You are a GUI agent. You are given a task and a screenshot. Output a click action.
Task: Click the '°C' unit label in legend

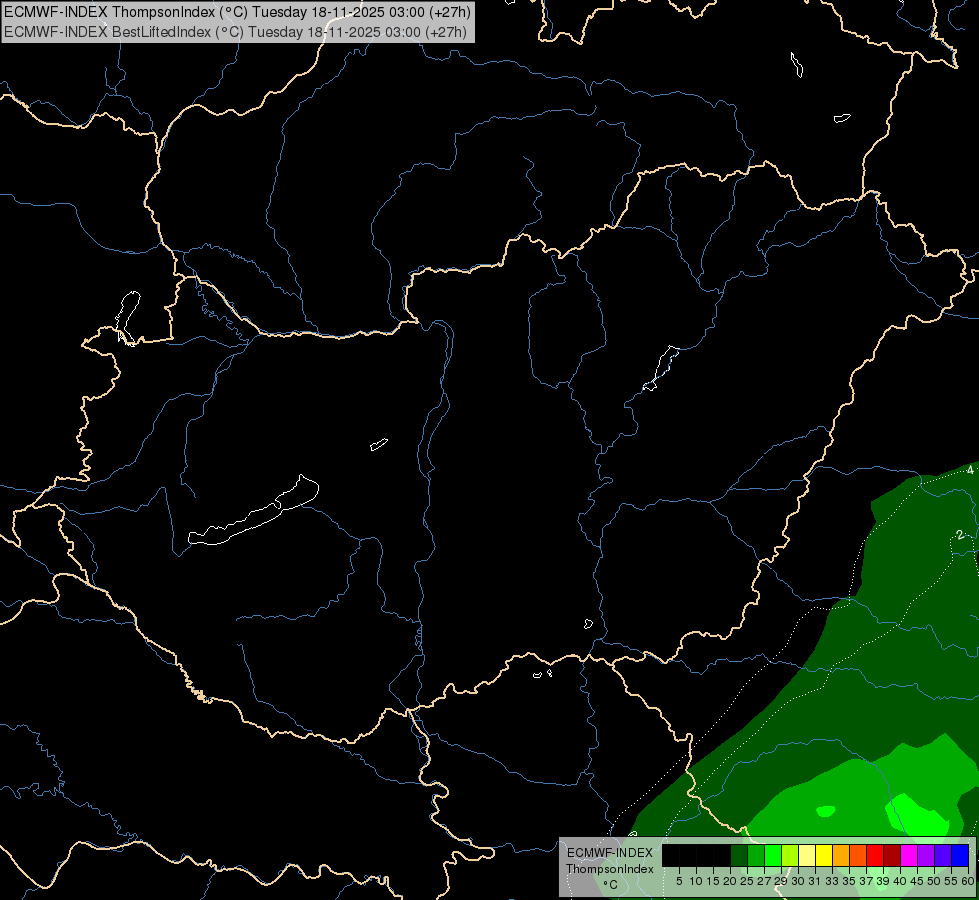click(610, 884)
